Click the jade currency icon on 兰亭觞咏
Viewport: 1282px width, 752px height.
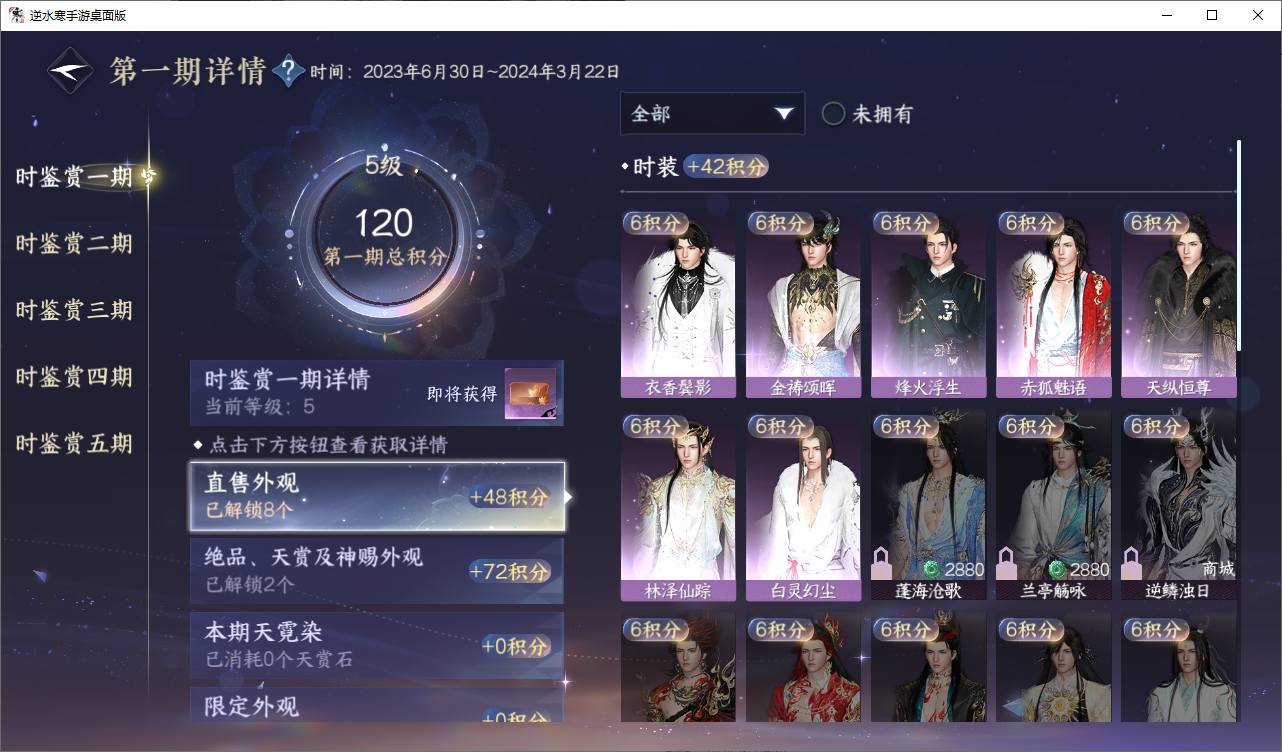(1056, 570)
